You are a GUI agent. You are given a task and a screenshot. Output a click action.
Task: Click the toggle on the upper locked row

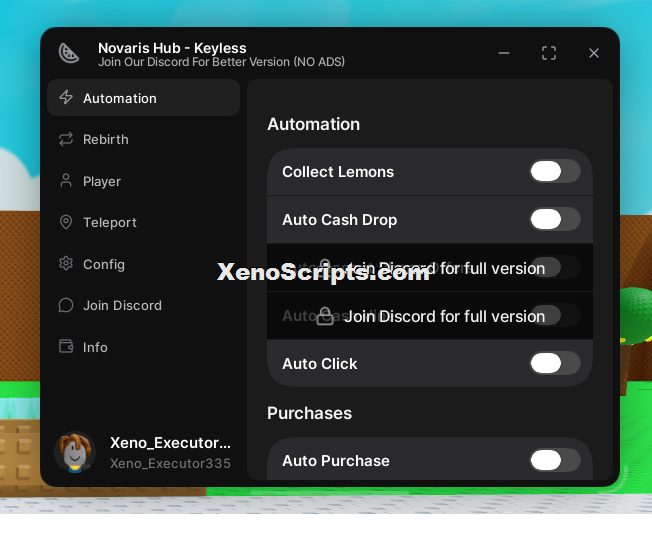555,267
